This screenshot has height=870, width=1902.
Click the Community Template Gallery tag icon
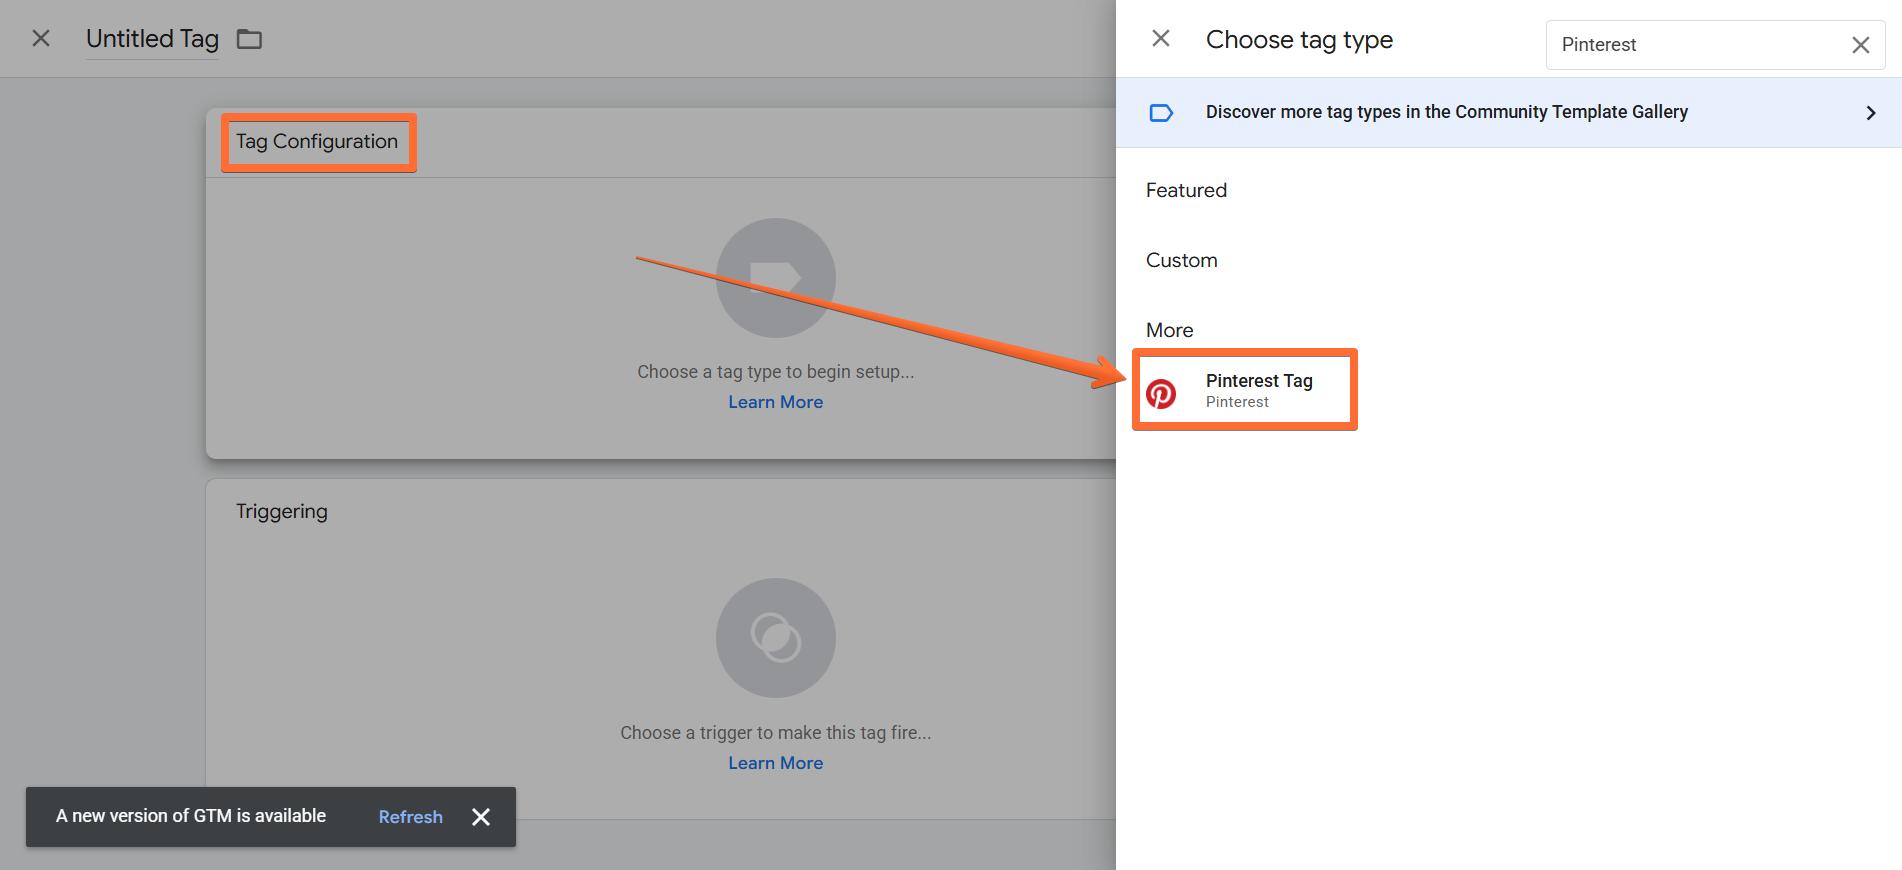tap(1161, 113)
